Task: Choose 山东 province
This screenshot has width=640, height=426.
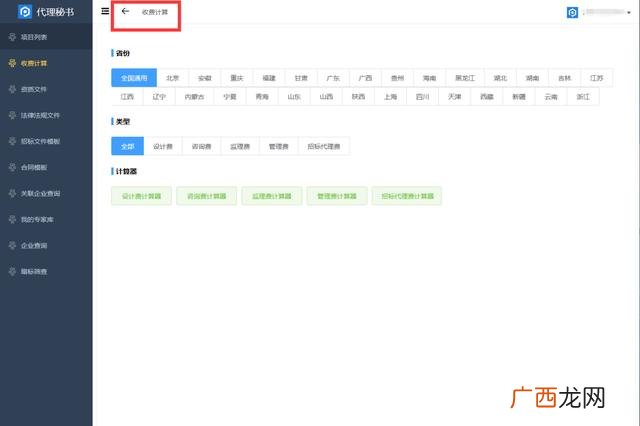Action: [294, 97]
